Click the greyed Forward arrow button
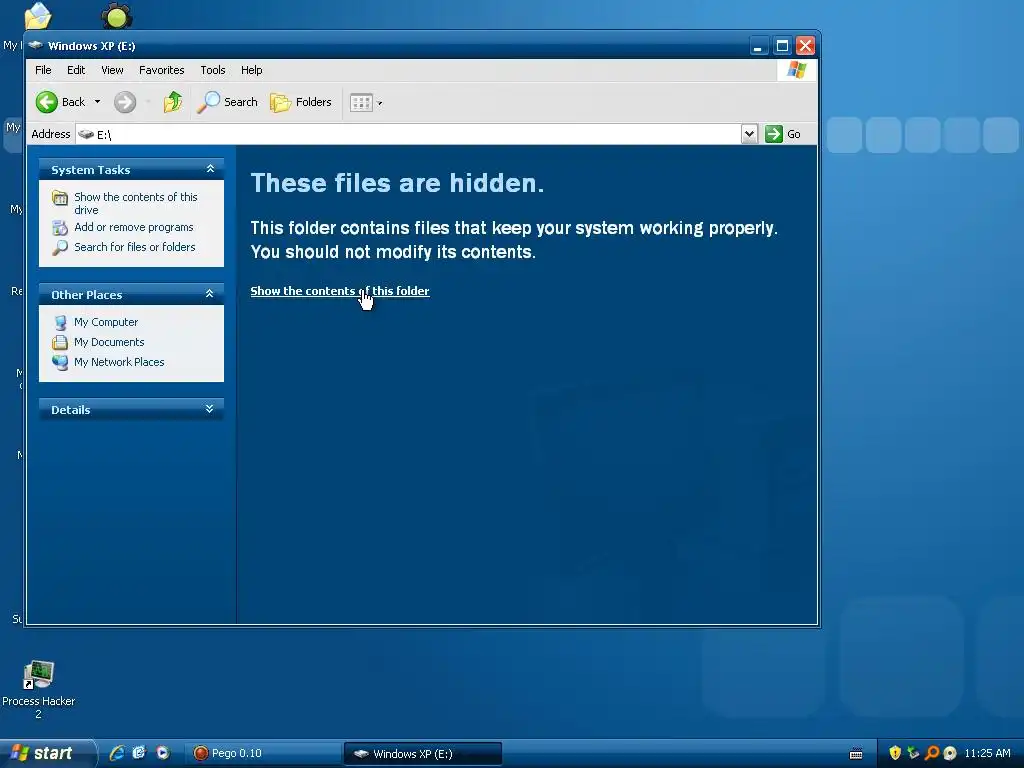1024x768 pixels. pos(125,102)
